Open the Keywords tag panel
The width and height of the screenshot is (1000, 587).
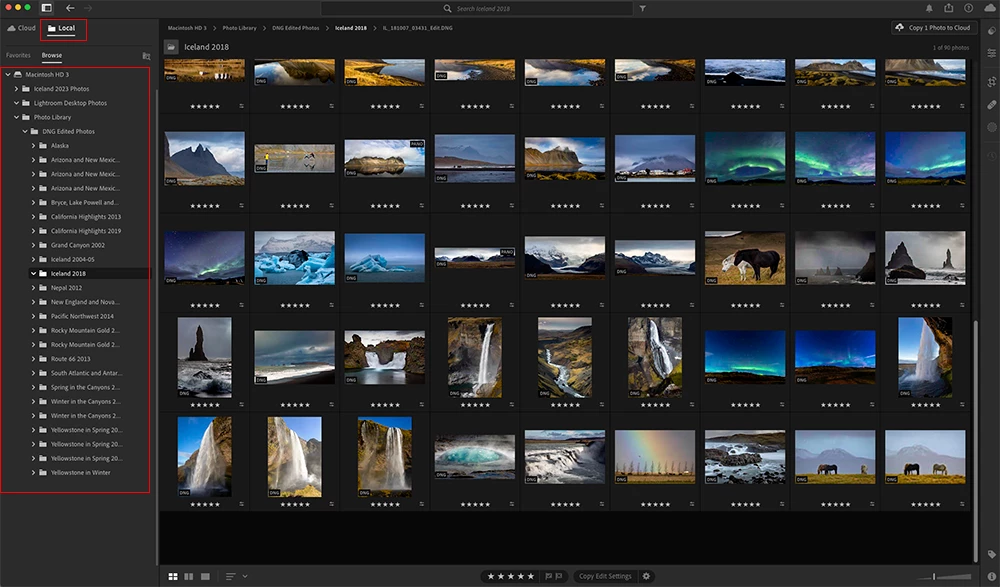click(991, 554)
